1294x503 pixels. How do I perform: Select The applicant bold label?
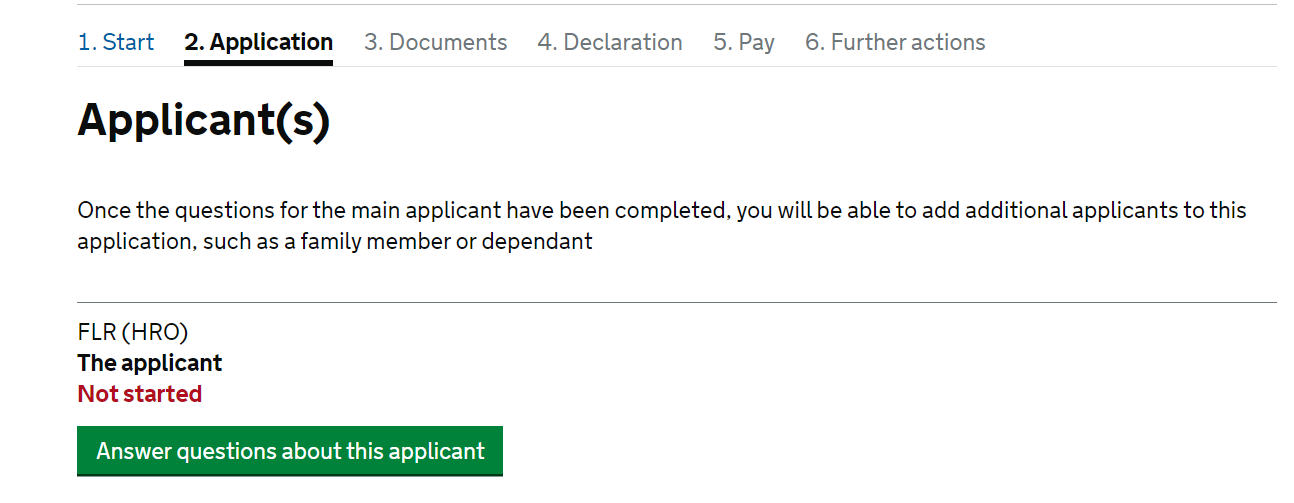click(x=150, y=363)
